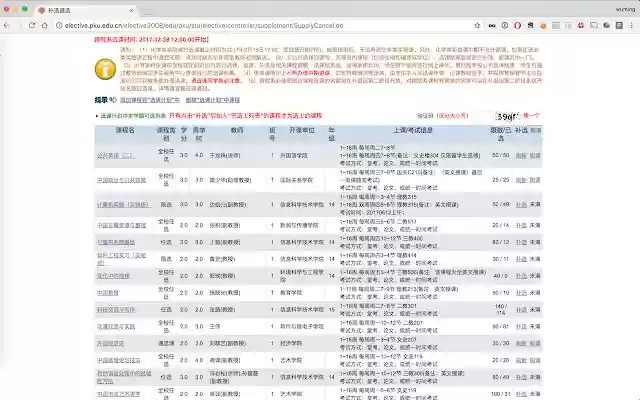Click 刷新 for 公共英语(二) row
Viewport: 640px width, 400px height.
pos(520,155)
